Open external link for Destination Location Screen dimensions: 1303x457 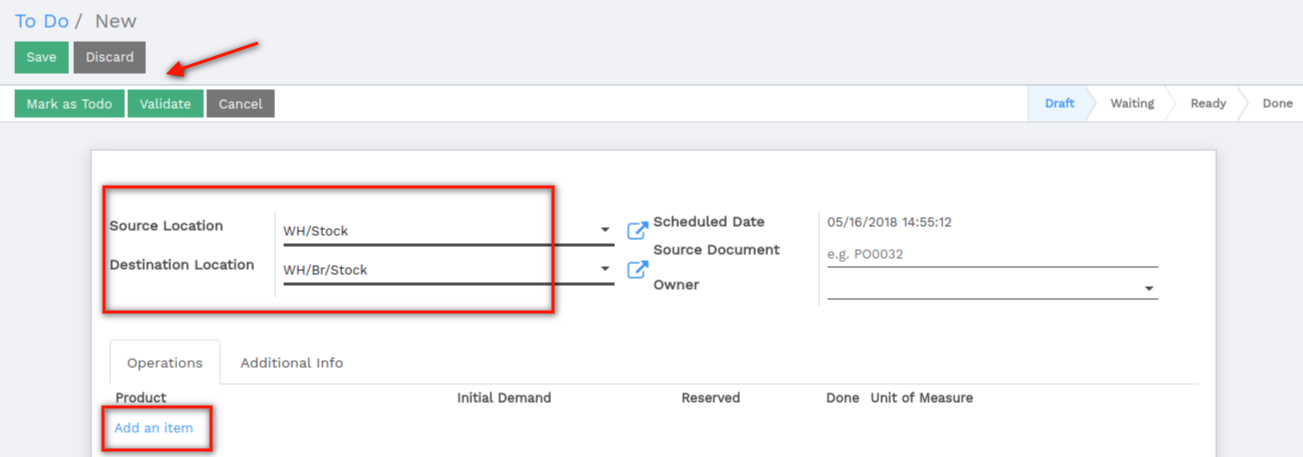pos(637,270)
